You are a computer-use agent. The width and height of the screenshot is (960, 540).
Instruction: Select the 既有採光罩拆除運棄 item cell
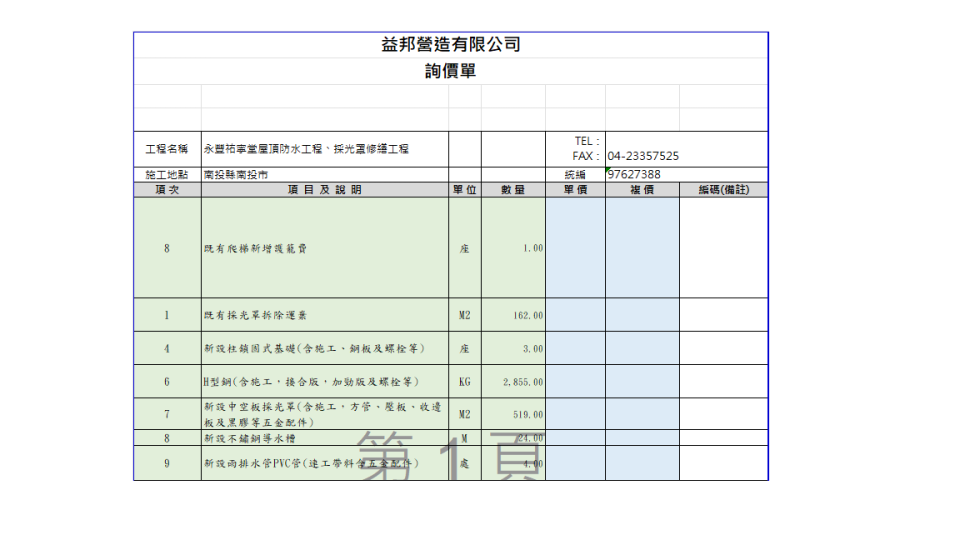(x=324, y=315)
